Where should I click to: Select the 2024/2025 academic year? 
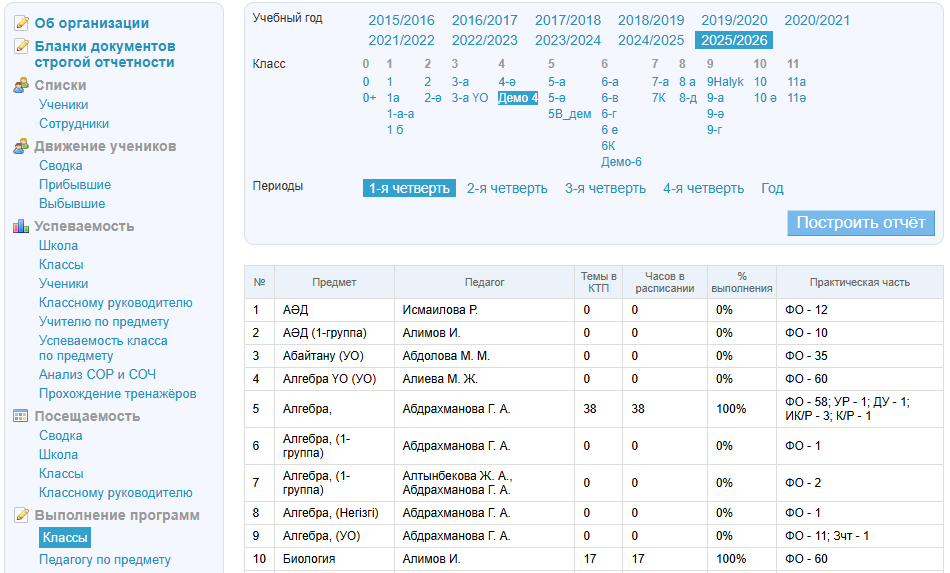coord(651,40)
